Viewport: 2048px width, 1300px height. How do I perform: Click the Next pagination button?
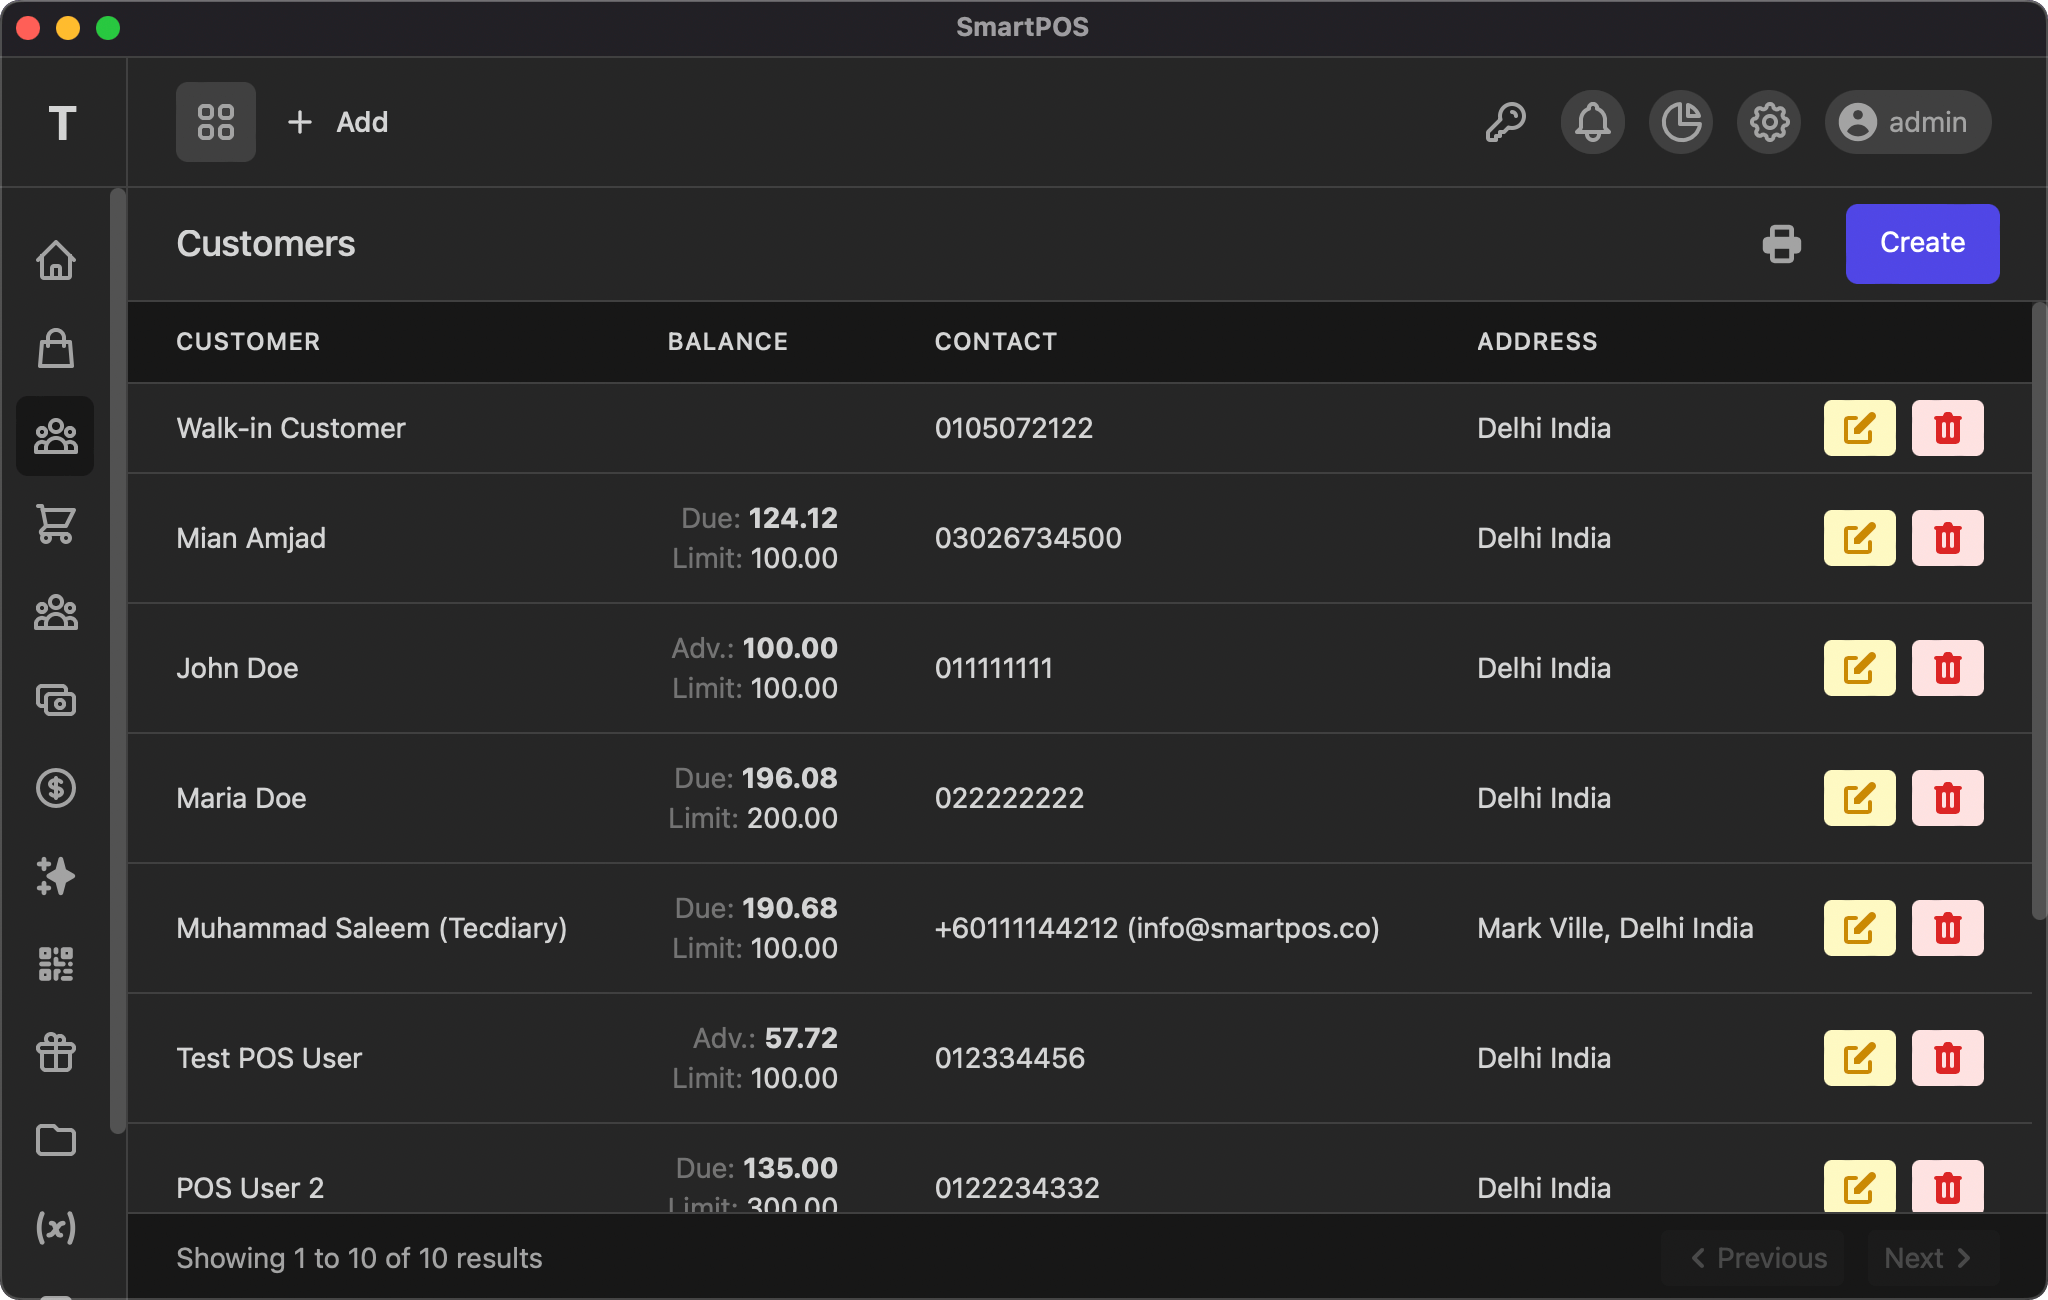coord(1932,1258)
